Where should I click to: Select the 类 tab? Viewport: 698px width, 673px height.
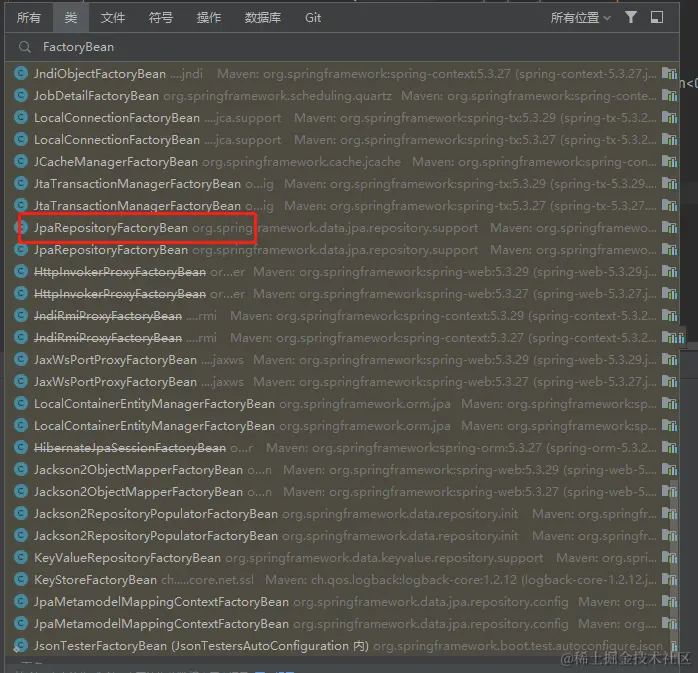pyautogui.click(x=71, y=18)
